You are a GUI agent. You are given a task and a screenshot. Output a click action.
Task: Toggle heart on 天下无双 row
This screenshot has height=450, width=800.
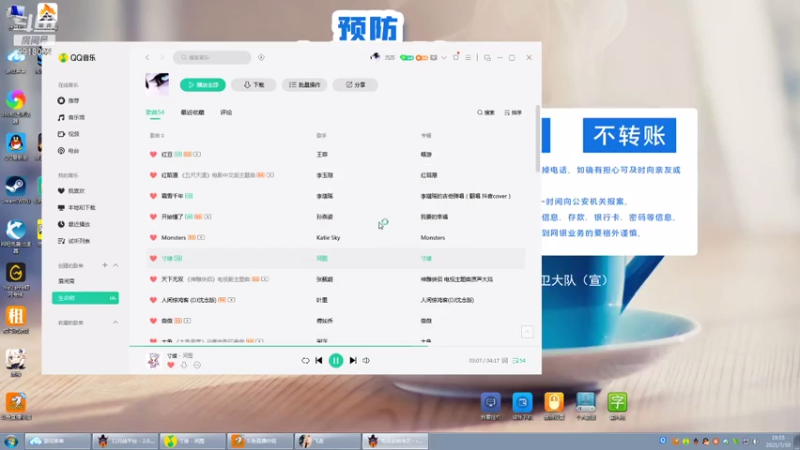pyautogui.click(x=153, y=280)
